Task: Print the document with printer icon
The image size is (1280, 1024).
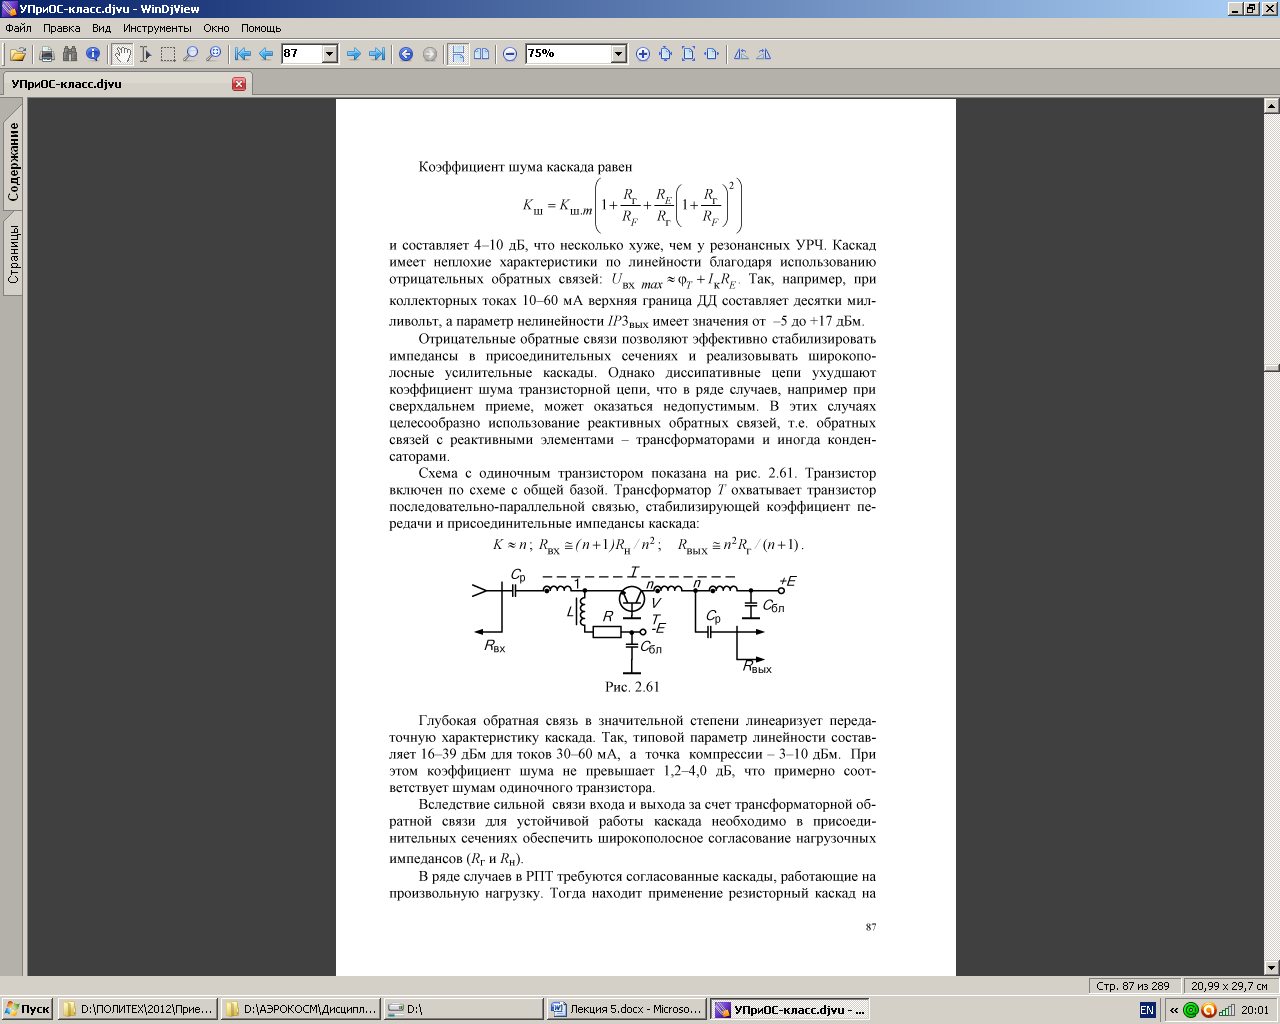Action: coord(46,54)
